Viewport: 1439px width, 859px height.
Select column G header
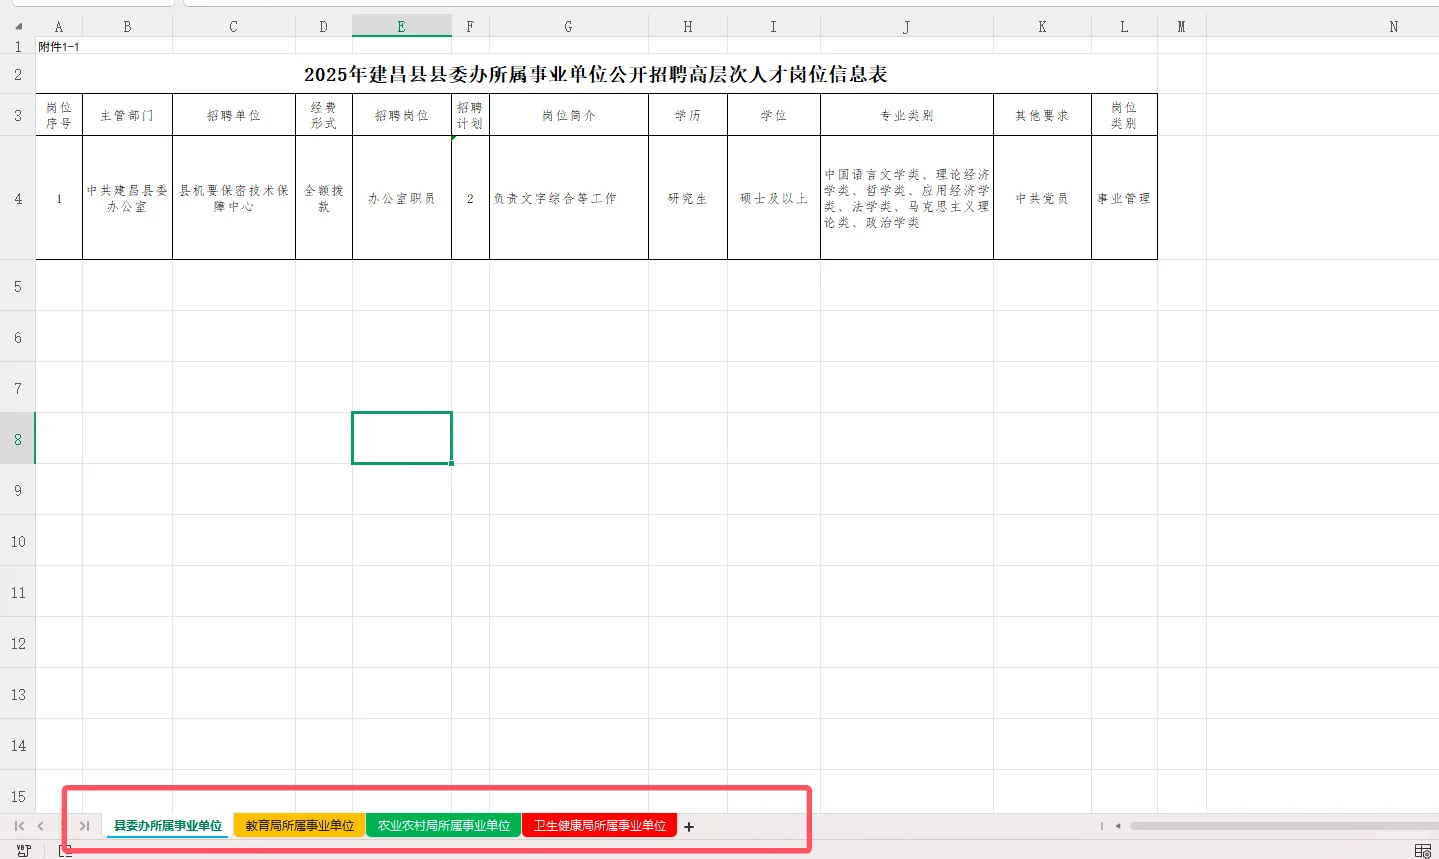click(569, 27)
